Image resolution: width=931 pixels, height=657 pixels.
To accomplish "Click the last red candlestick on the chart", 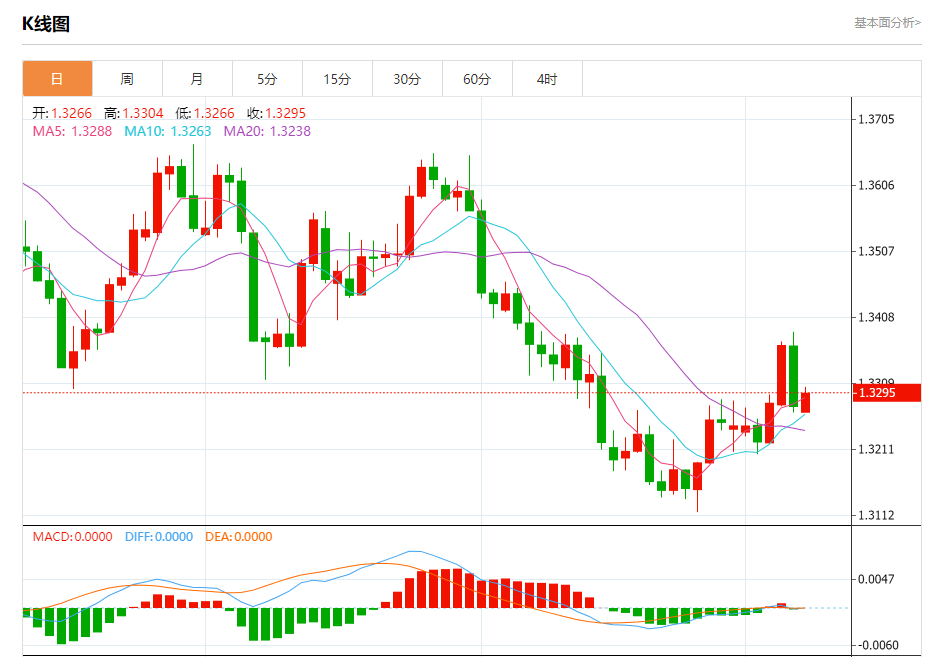I will (806, 402).
